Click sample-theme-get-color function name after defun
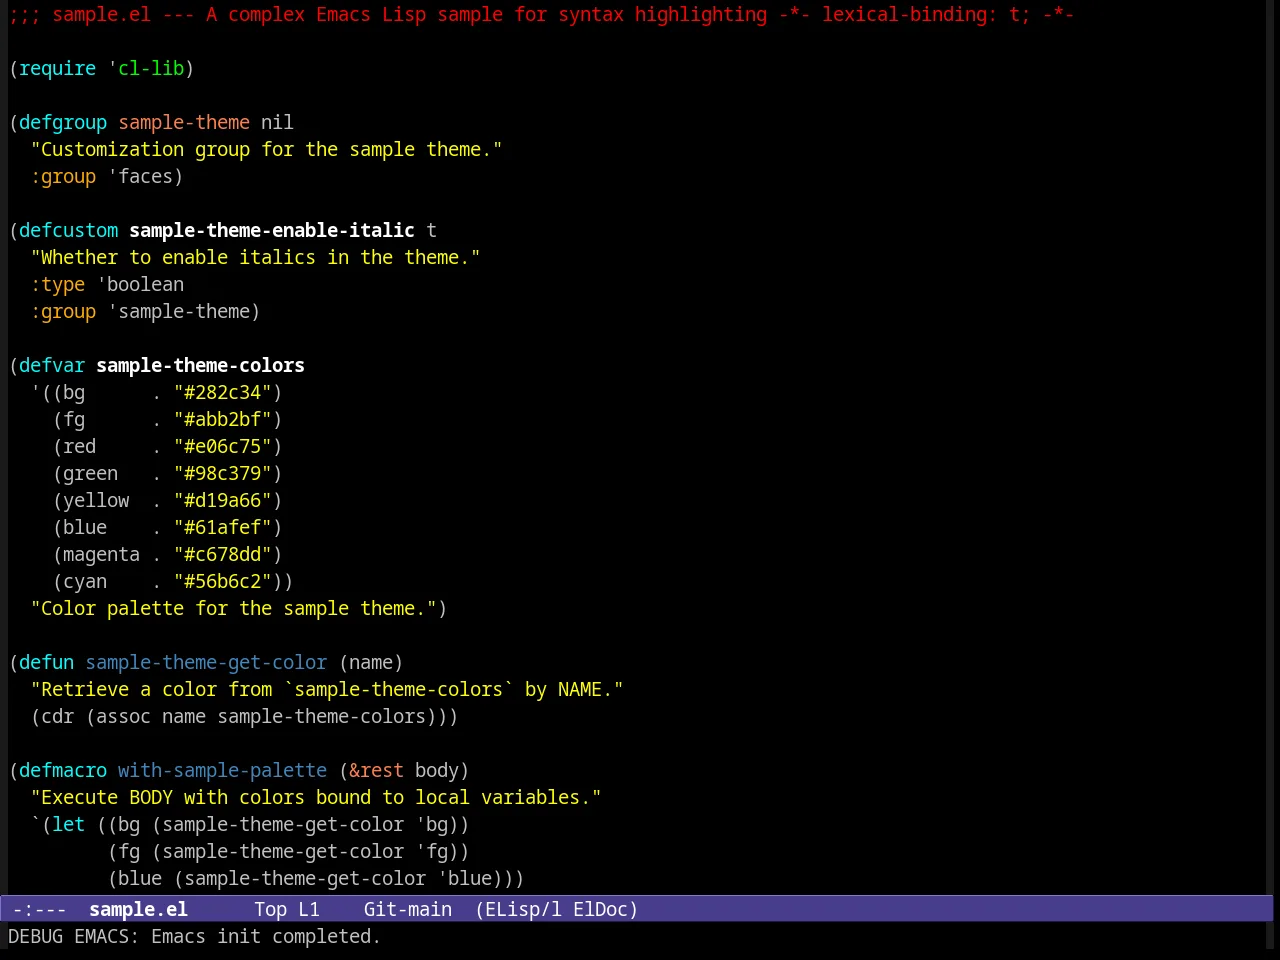The height and width of the screenshot is (960, 1280). [x=206, y=662]
